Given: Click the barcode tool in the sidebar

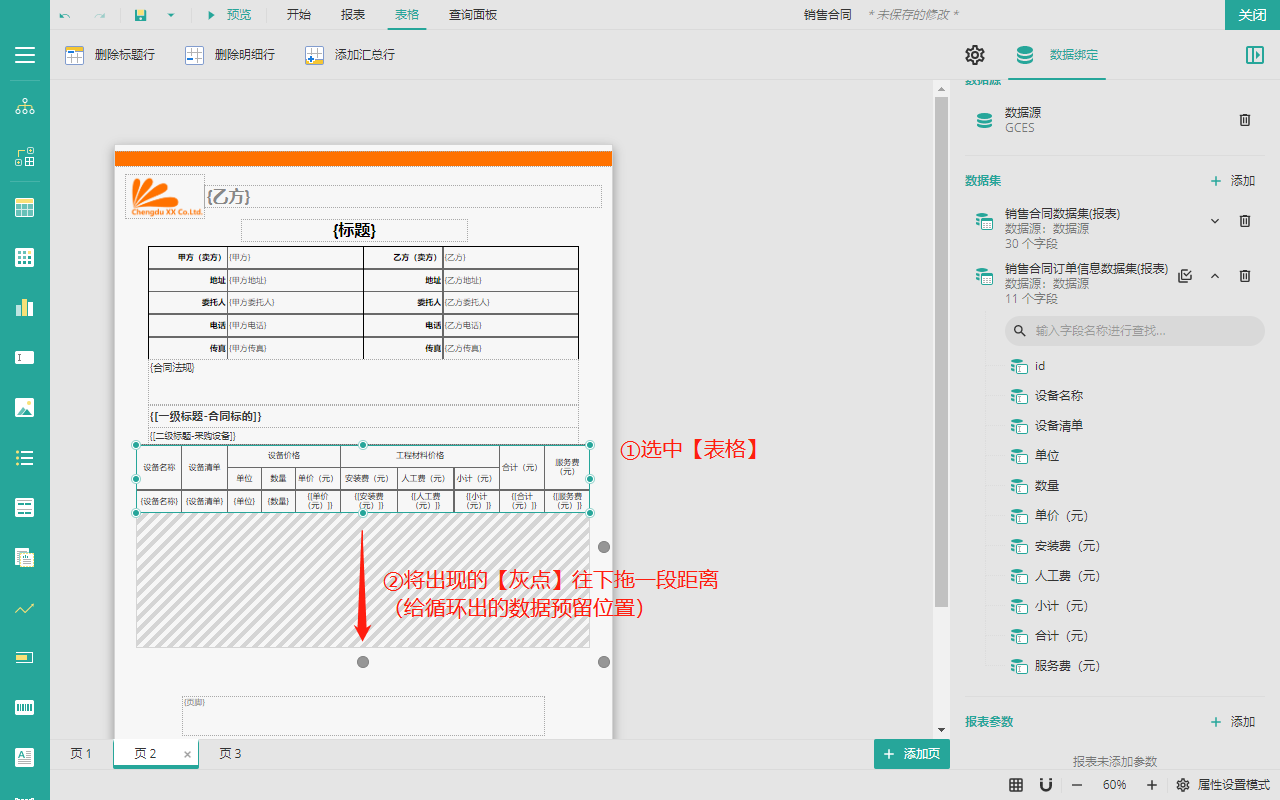Looking at the screenshot, I should click(25, 707).
